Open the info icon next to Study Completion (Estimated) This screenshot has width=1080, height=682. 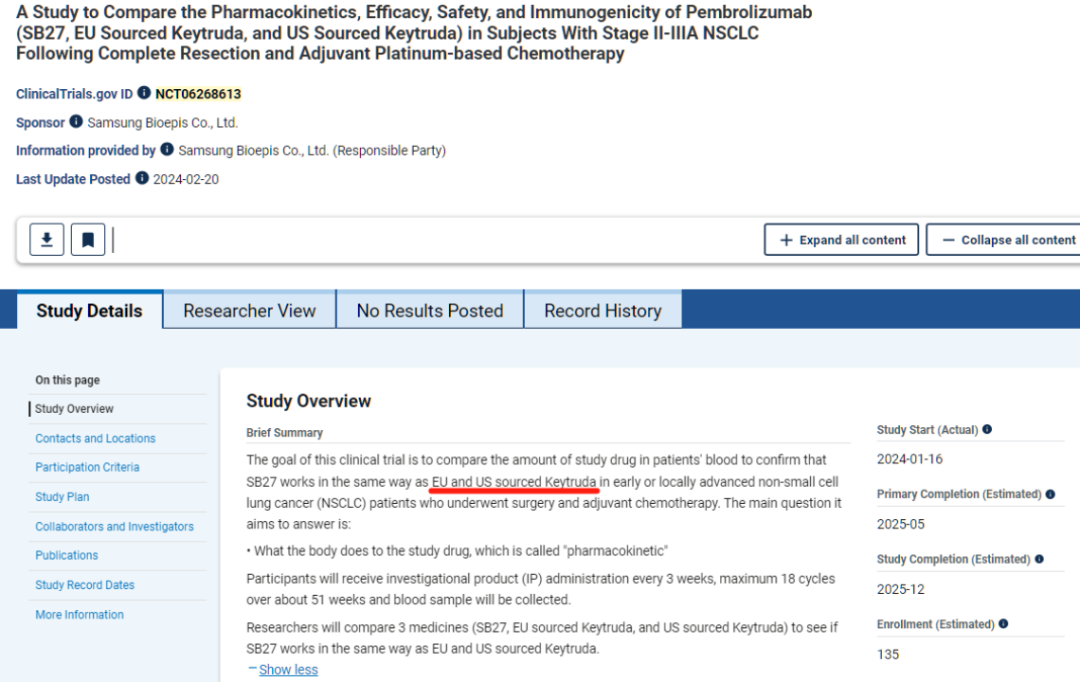1039,559
